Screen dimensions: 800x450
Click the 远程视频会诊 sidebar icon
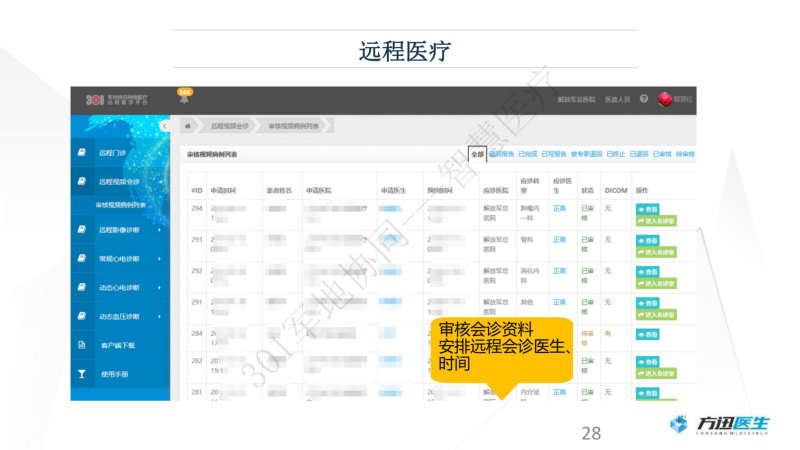coord(82,181)
